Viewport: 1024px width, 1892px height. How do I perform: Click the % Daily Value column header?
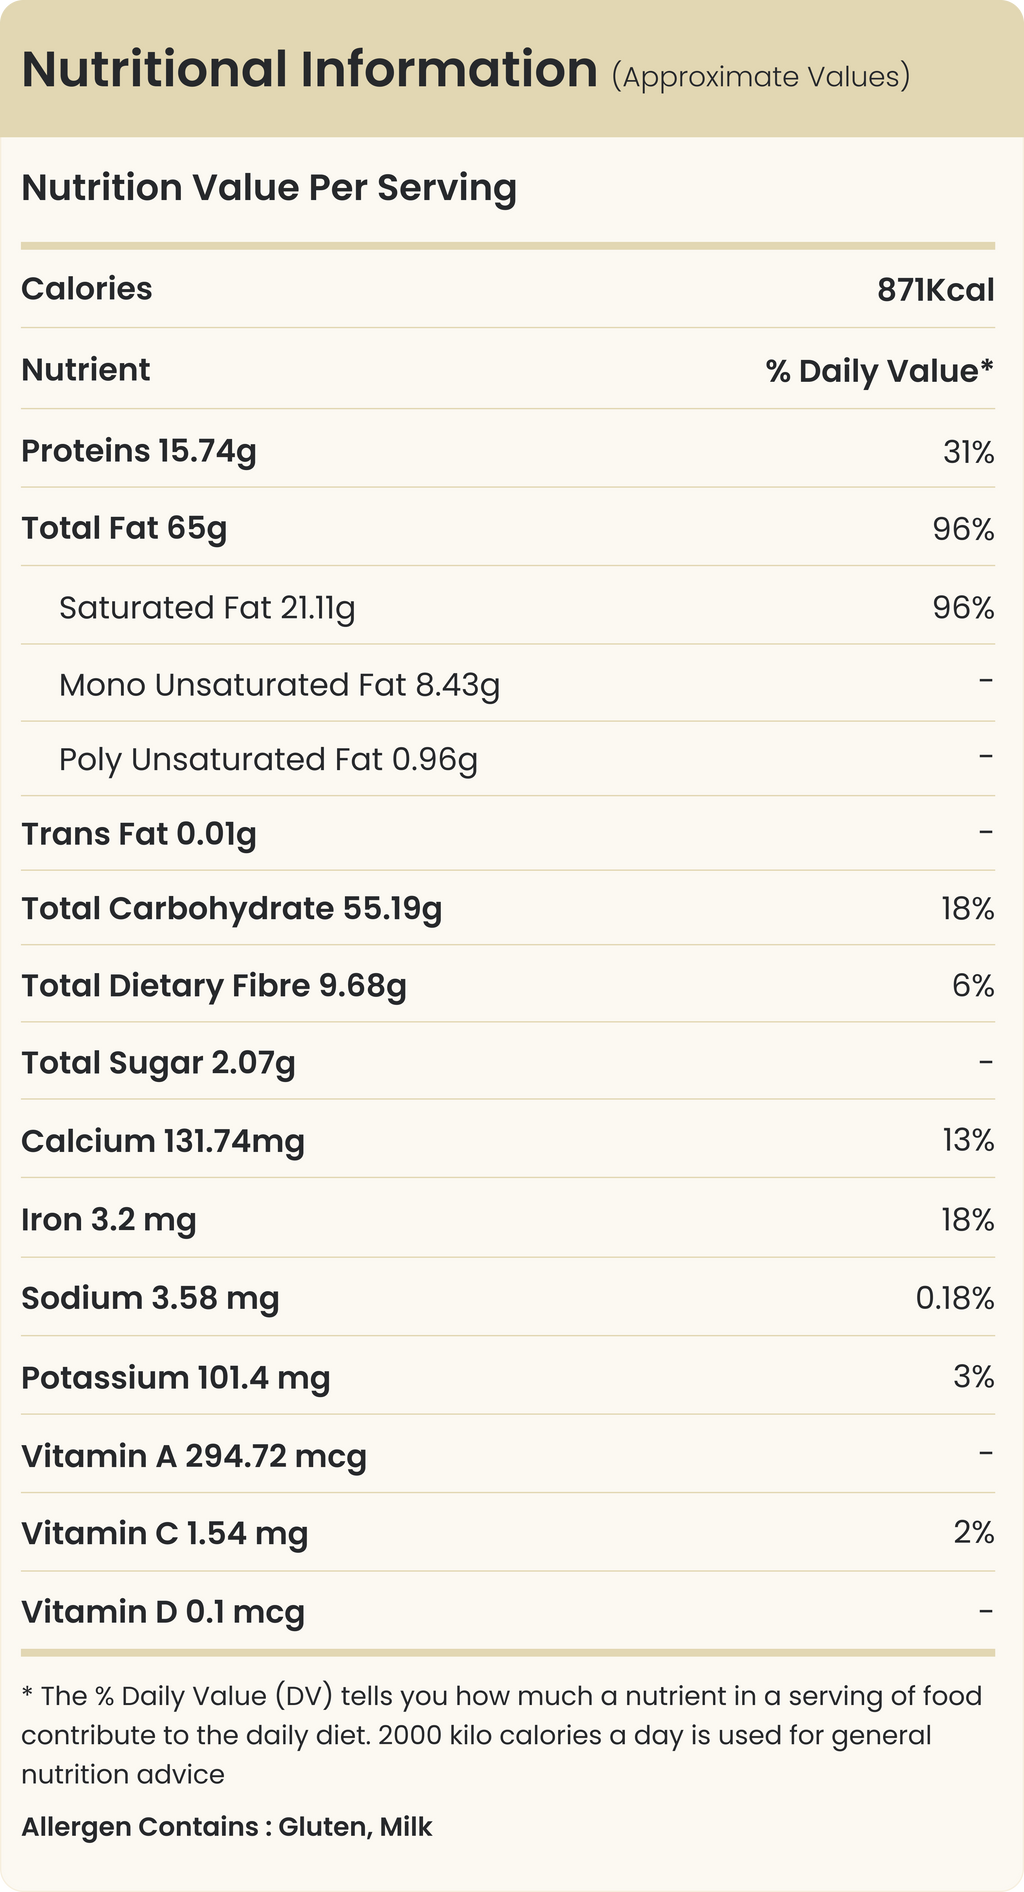879,371
